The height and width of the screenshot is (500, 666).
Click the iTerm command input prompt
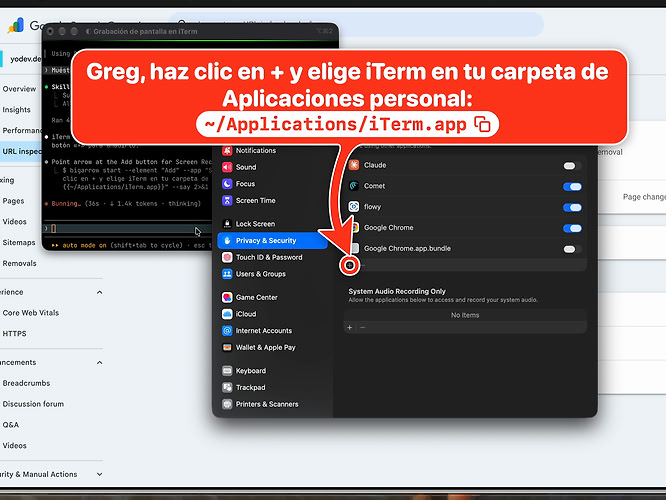[127, 229]
